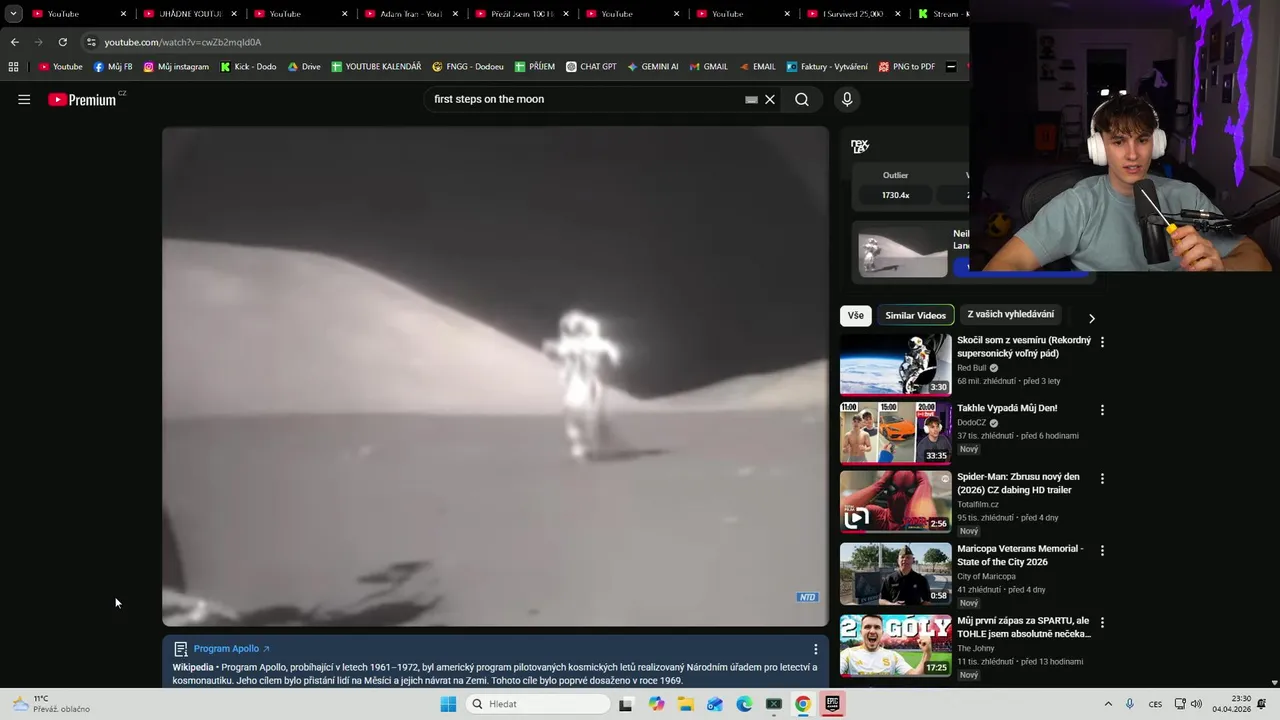
Task: Open the Drive bookmark
Action: (304, 67)
